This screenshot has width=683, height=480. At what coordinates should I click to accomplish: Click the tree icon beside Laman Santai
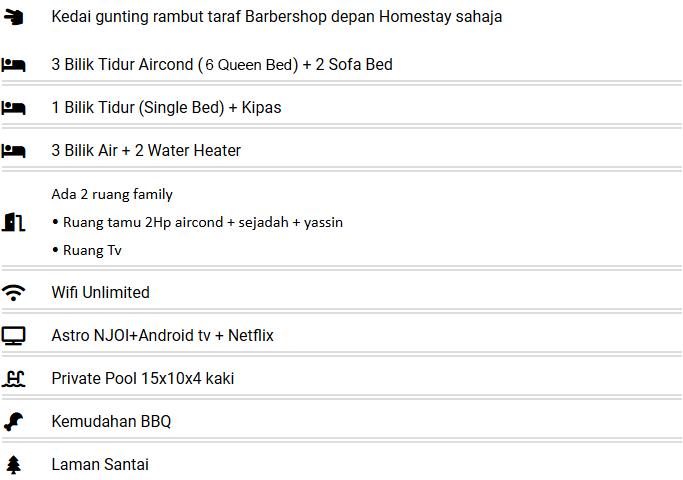click(13, 464)
